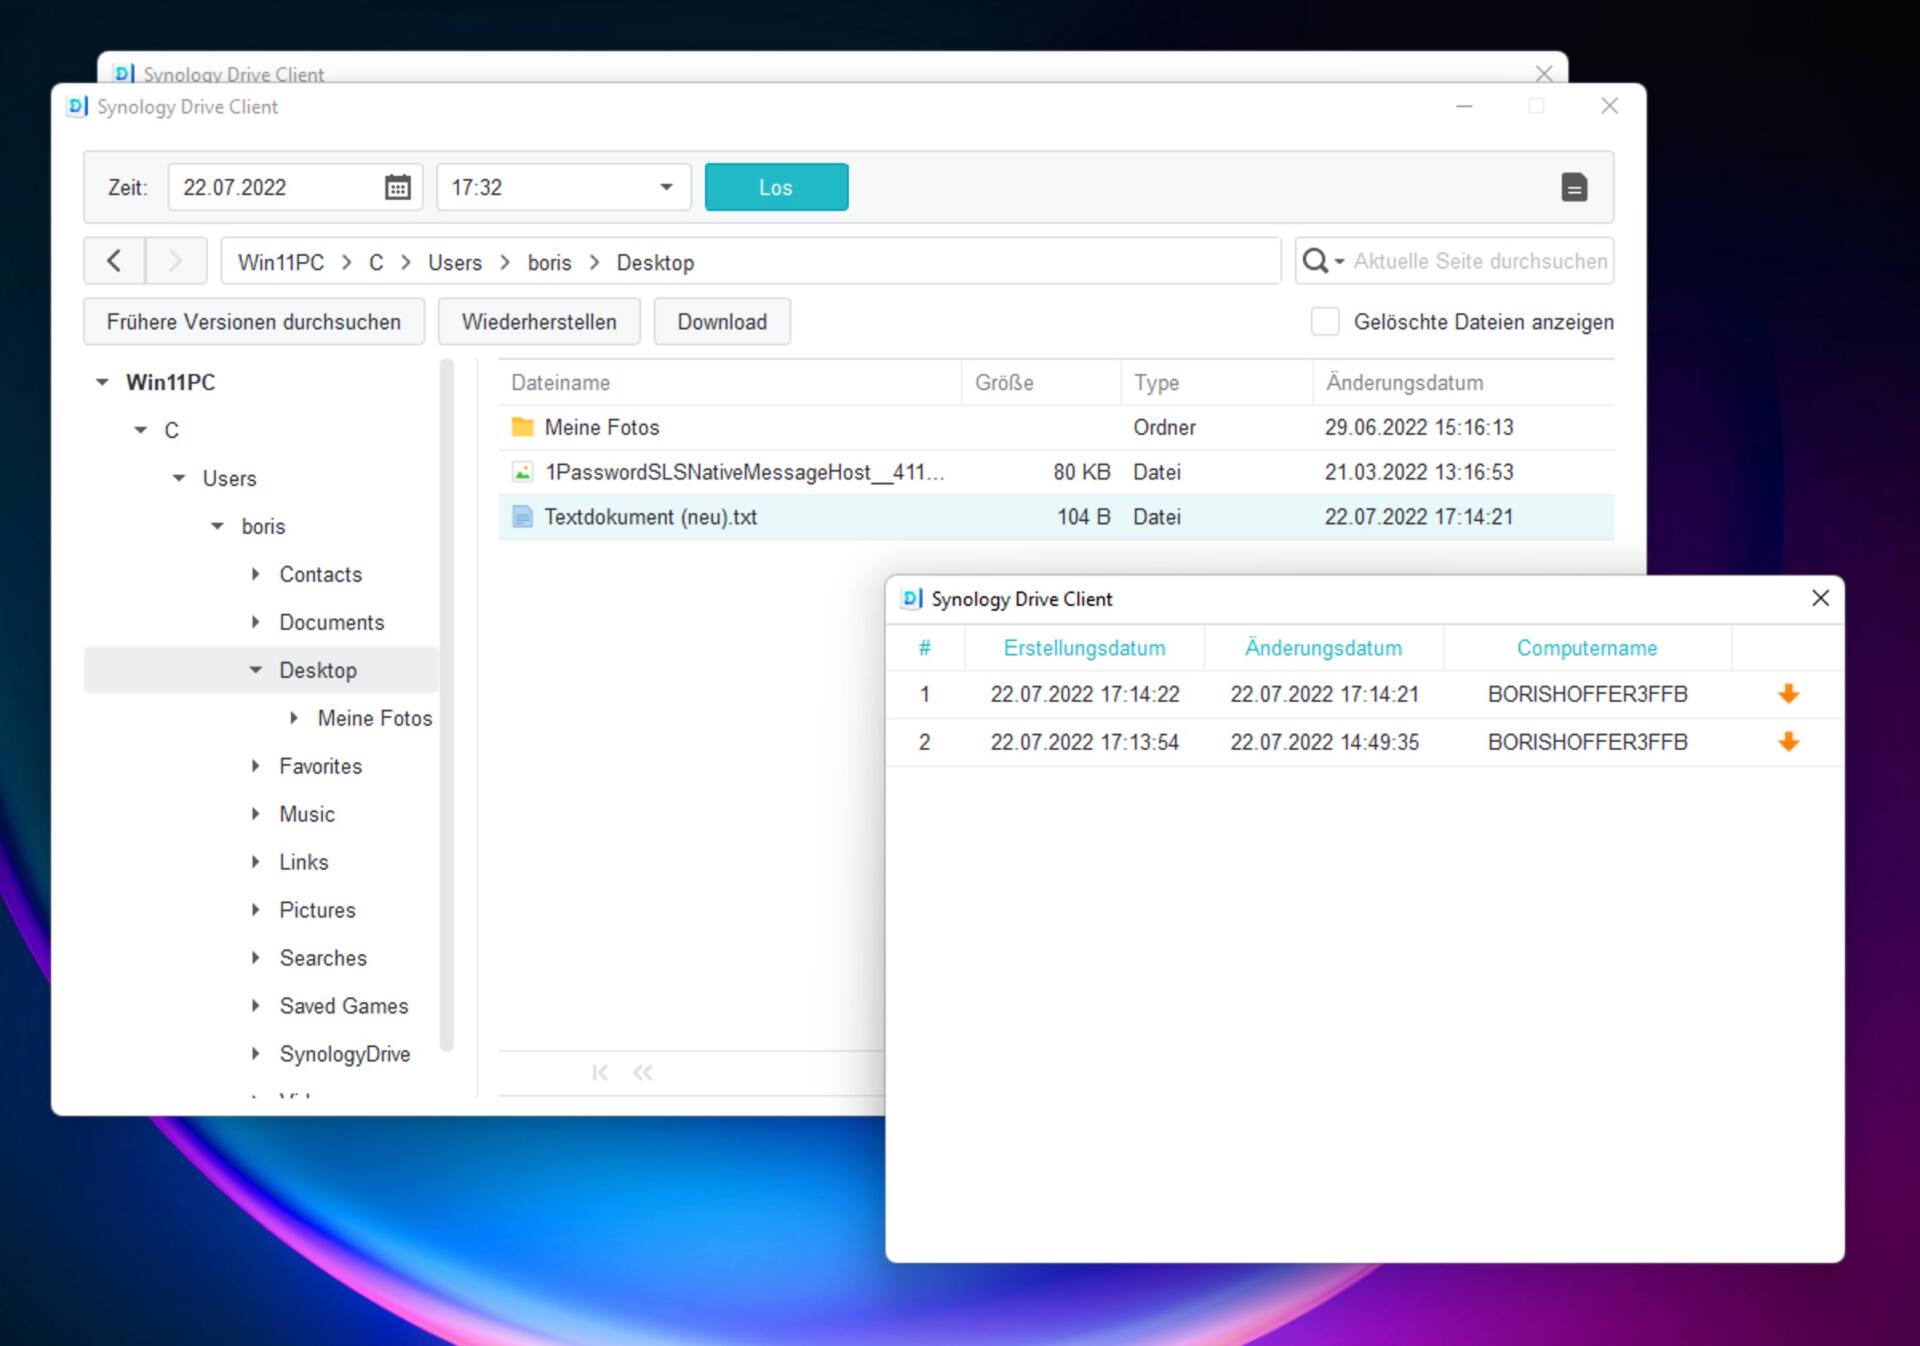Image resolution: width=1920 pixels, height=1346 pixels.
Task: Open the log/document icon beside Los
Action: 1575,187
